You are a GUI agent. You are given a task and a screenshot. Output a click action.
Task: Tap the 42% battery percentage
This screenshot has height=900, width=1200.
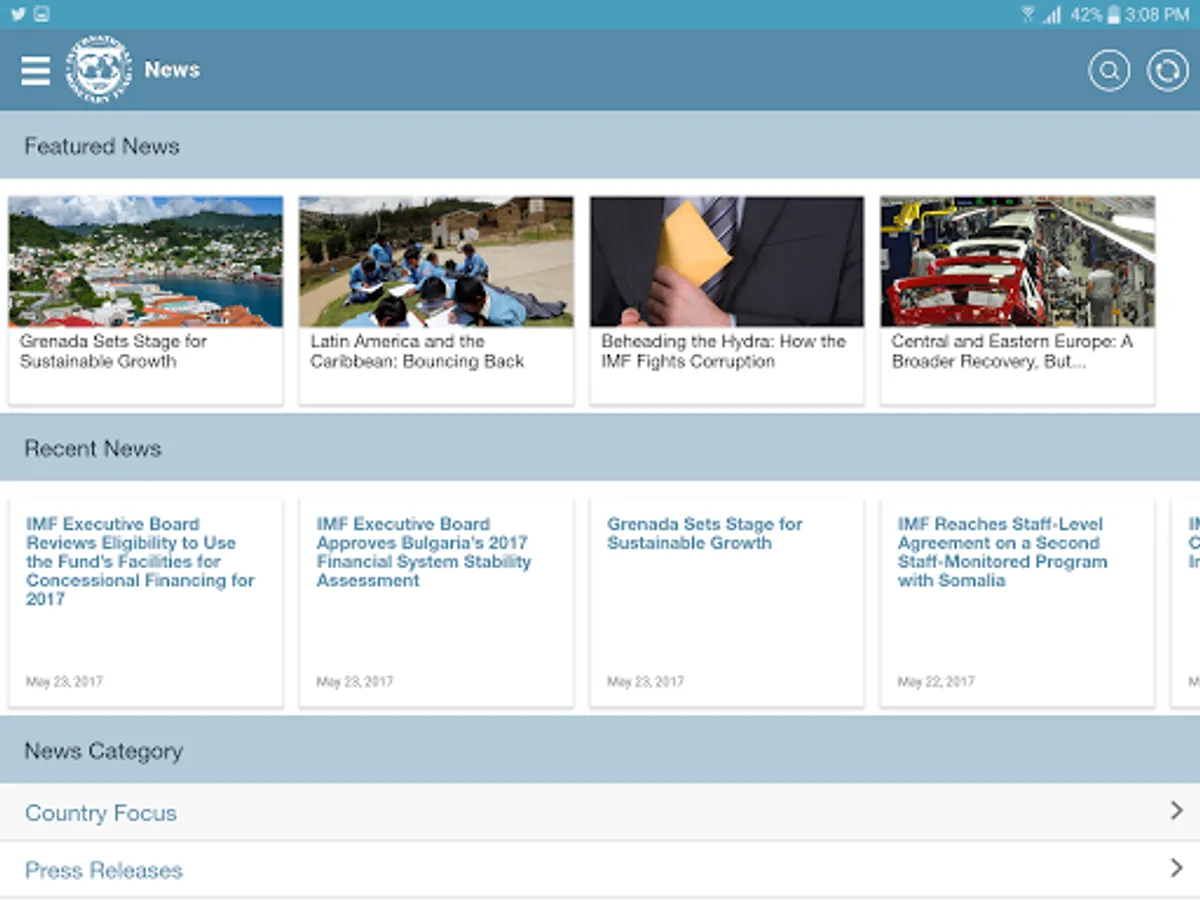(x=1086, y=14)
